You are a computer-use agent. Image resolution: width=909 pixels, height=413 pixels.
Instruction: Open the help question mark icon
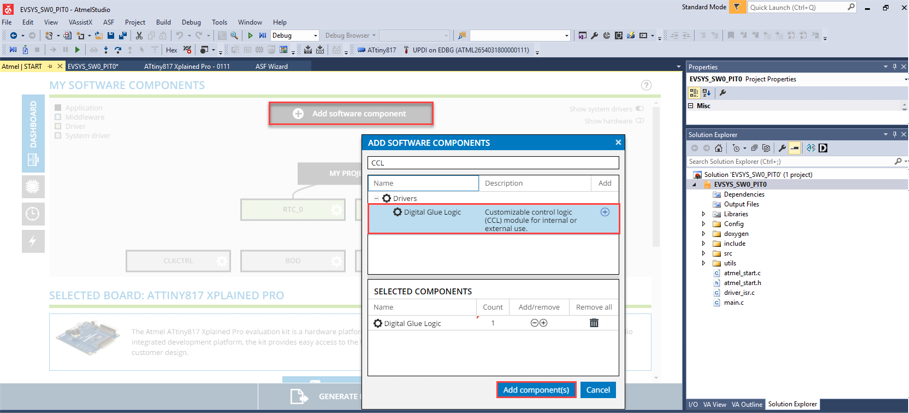(646, 85)
